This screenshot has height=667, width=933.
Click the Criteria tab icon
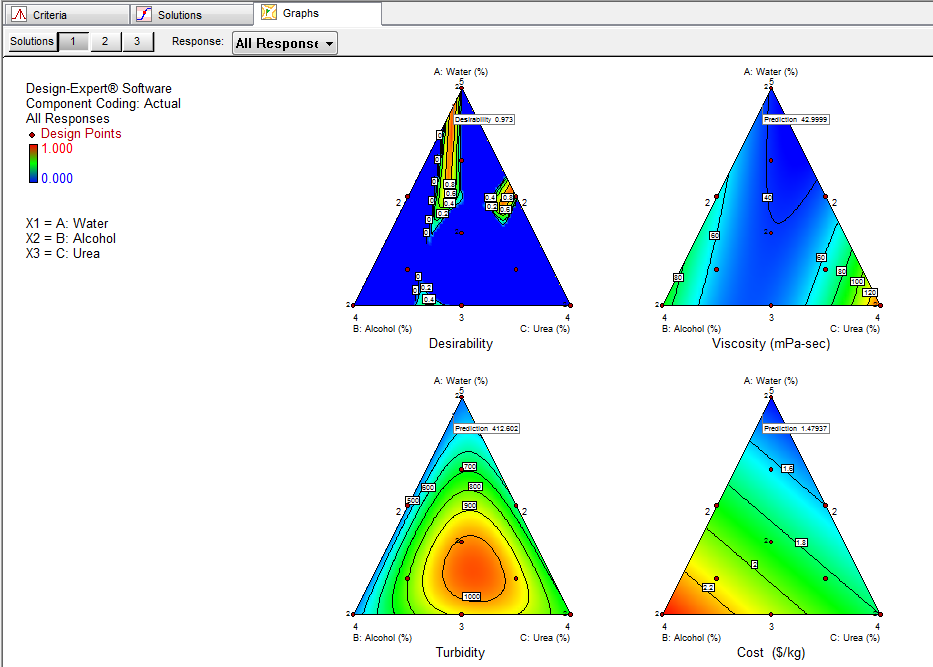[17, 15]
